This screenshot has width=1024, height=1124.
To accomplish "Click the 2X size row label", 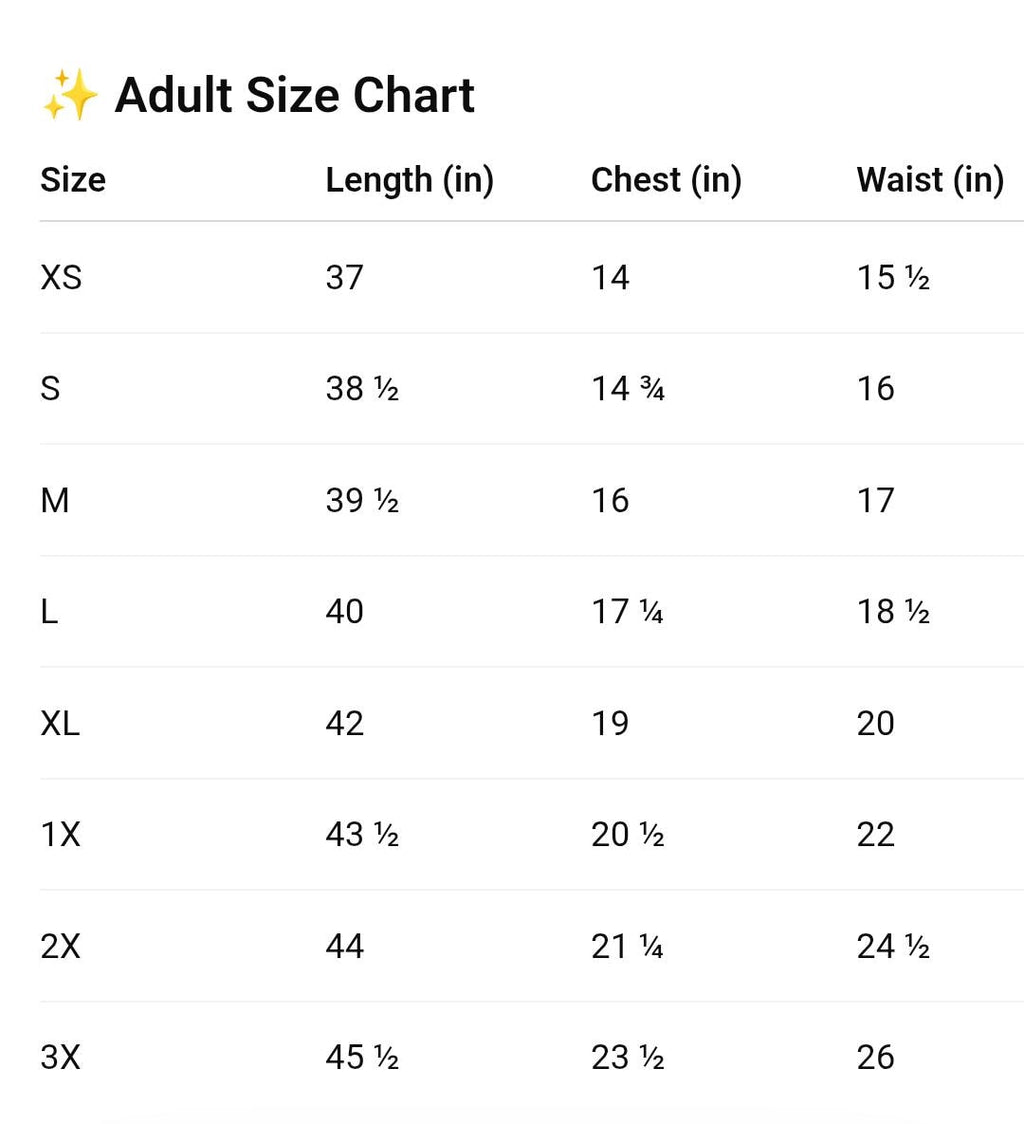I will (61, 946).
